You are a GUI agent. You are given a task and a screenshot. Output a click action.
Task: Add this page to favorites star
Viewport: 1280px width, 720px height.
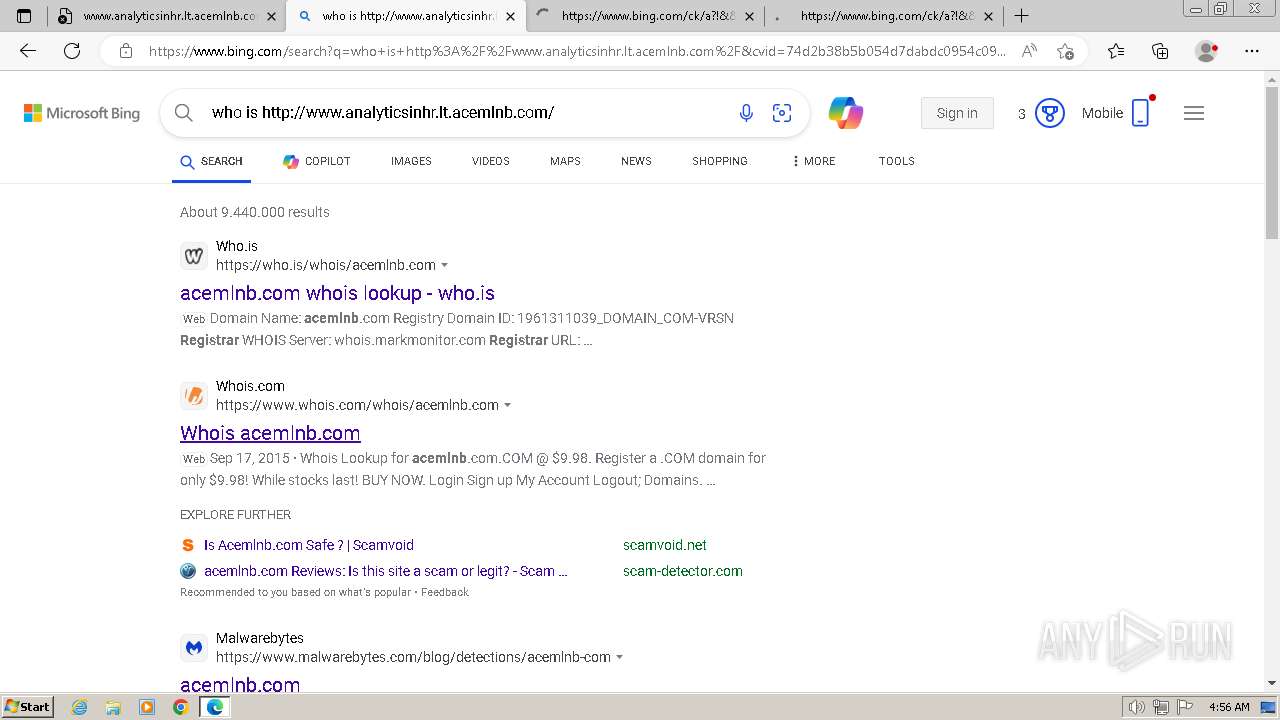(1065, 51)
